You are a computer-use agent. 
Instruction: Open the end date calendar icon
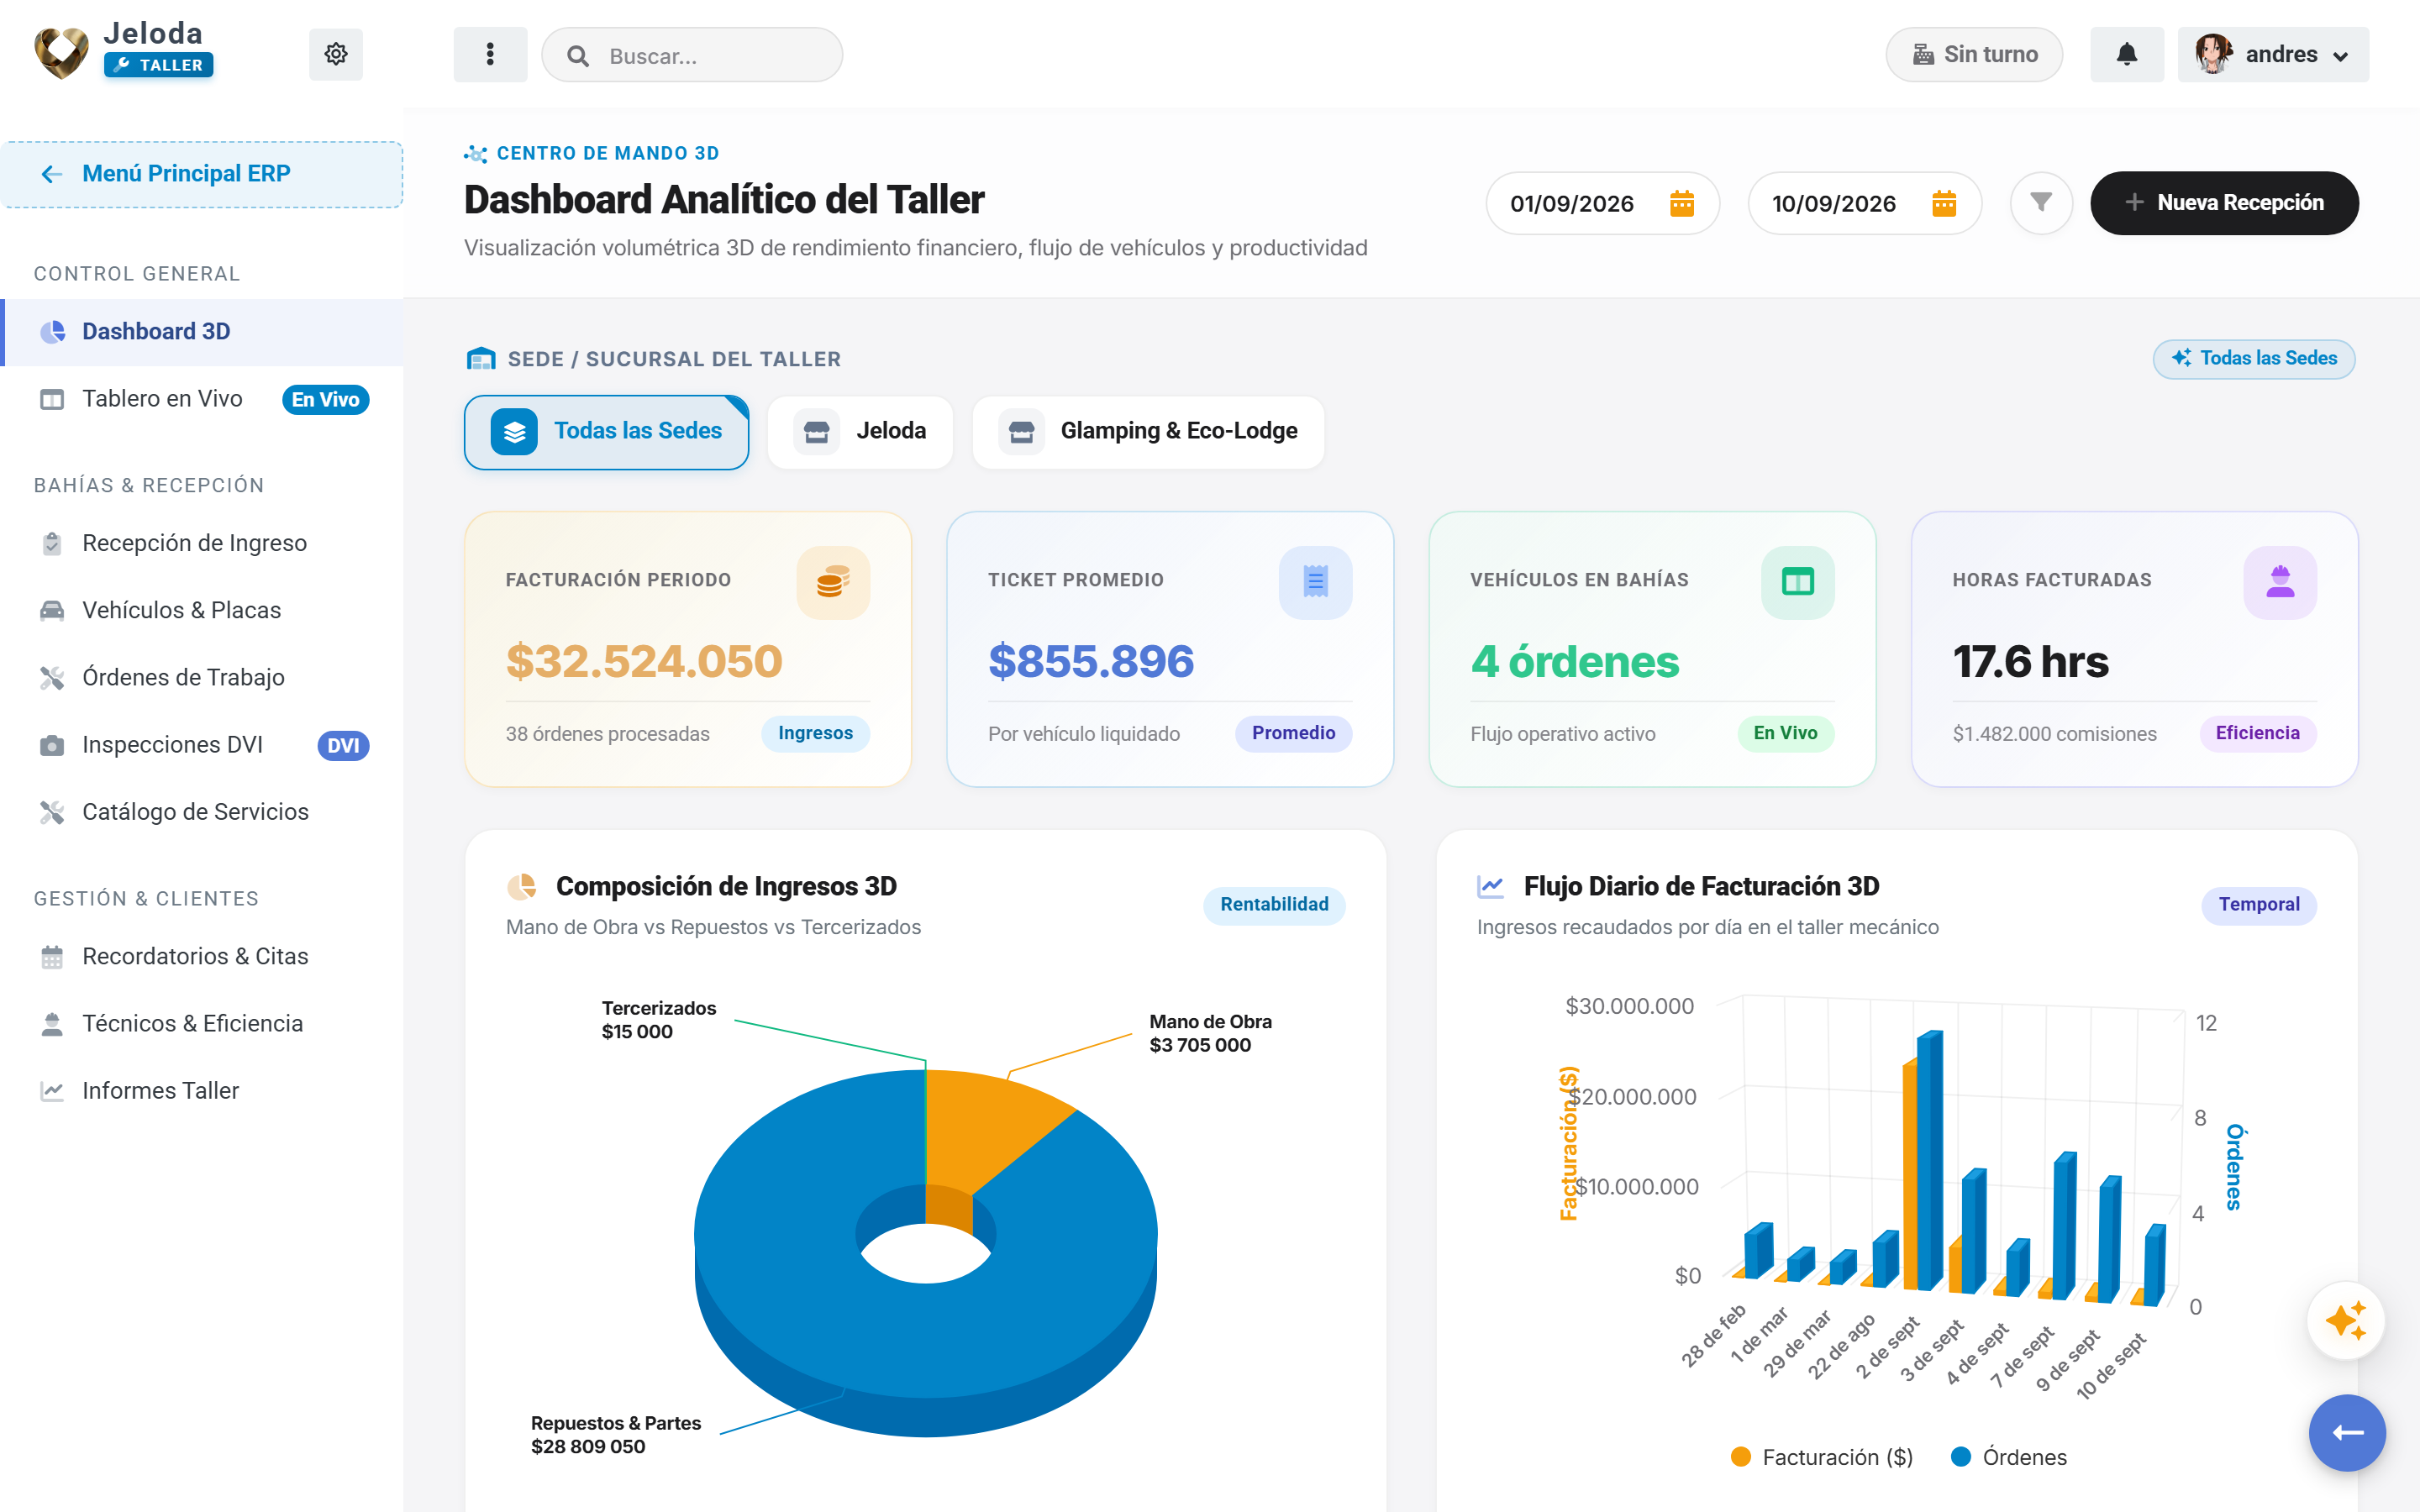(x=1944, y=203)
